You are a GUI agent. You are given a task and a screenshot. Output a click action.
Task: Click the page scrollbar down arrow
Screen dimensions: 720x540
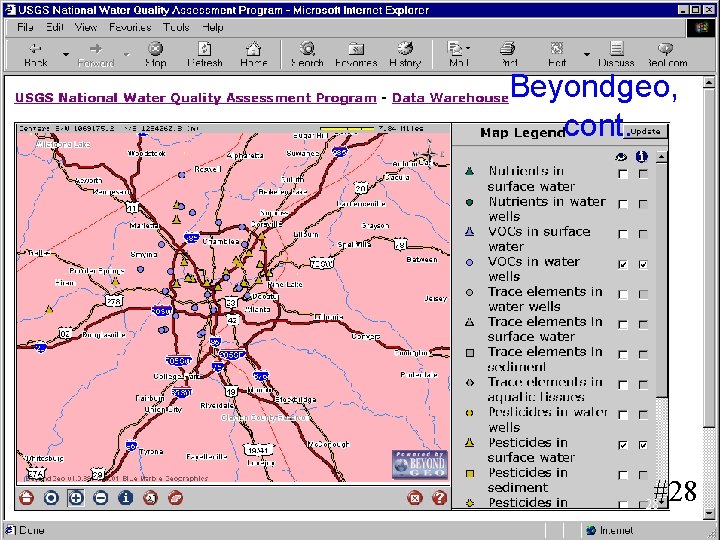tap(709, 513)
